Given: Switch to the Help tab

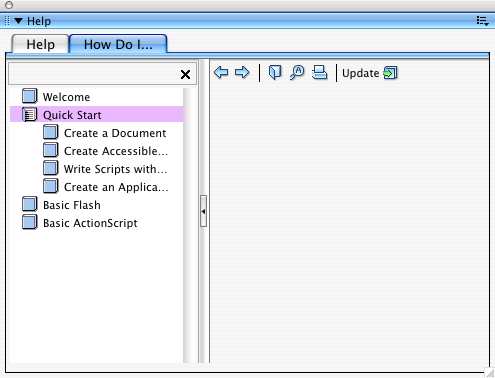Looking at the screenshot, I should pyautogui.click(x=40, y=44).
